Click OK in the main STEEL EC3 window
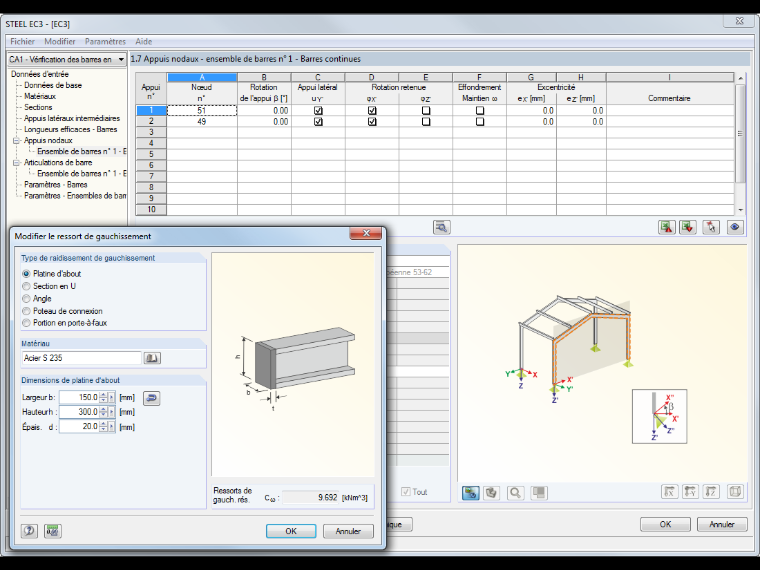The width and height of the screenshot is (760, 570). point(665,524)
